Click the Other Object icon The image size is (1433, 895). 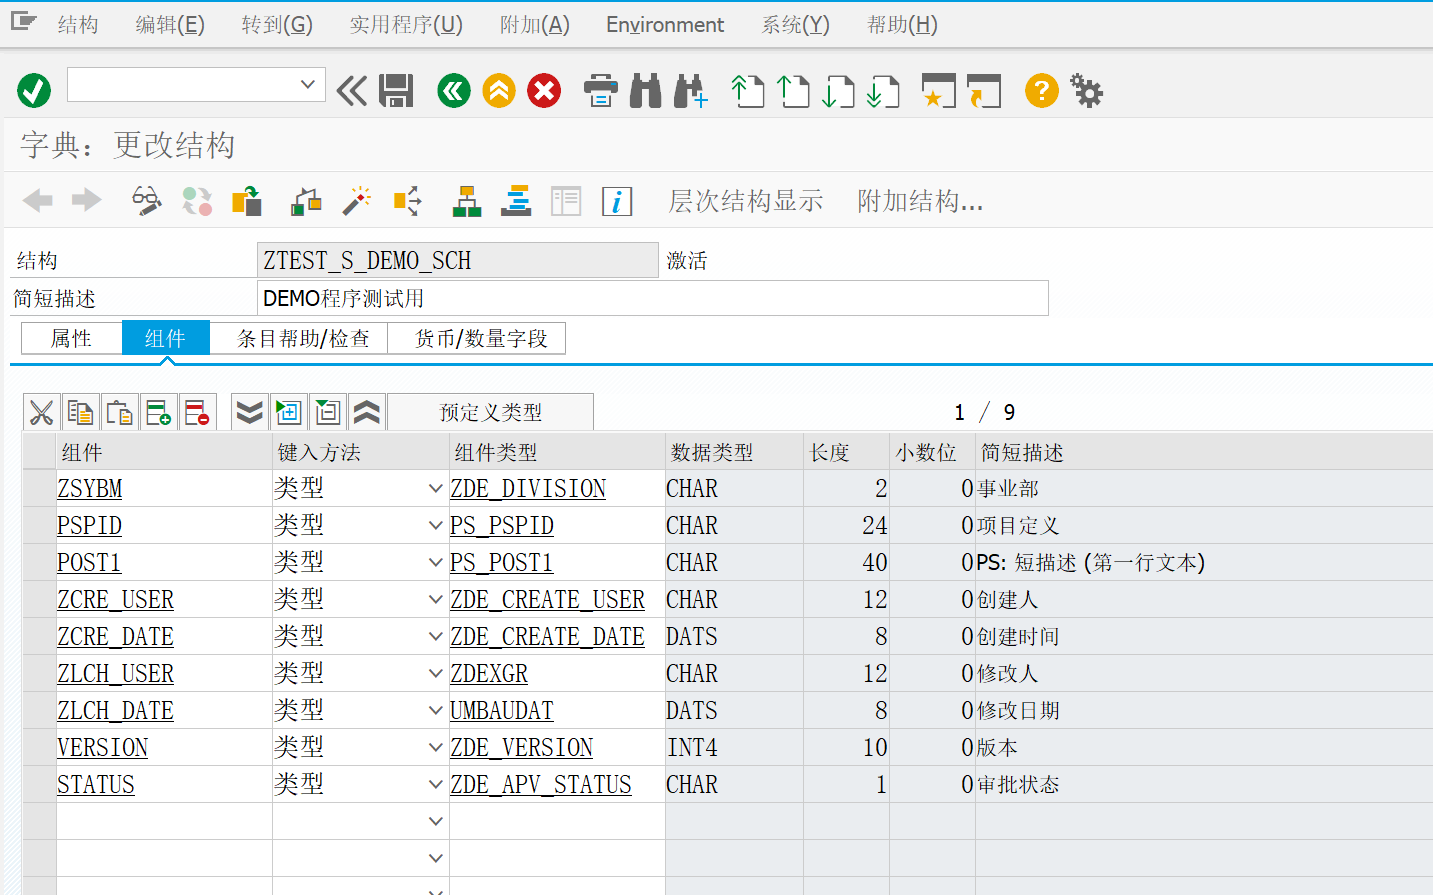247,201
